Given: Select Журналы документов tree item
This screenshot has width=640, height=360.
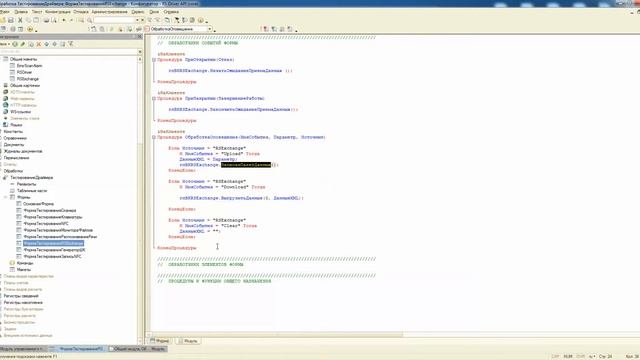Looking at the screenshot, I should click(22, 151).
